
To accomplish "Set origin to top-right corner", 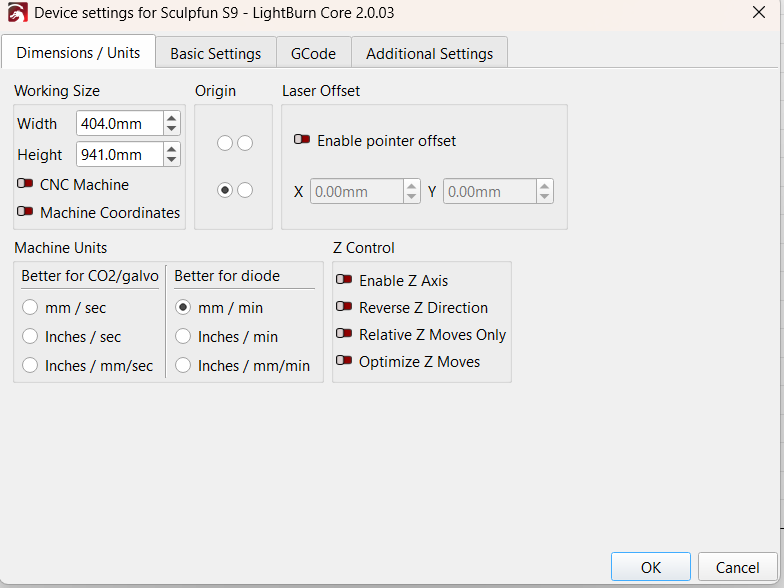I will coord(245,143).
